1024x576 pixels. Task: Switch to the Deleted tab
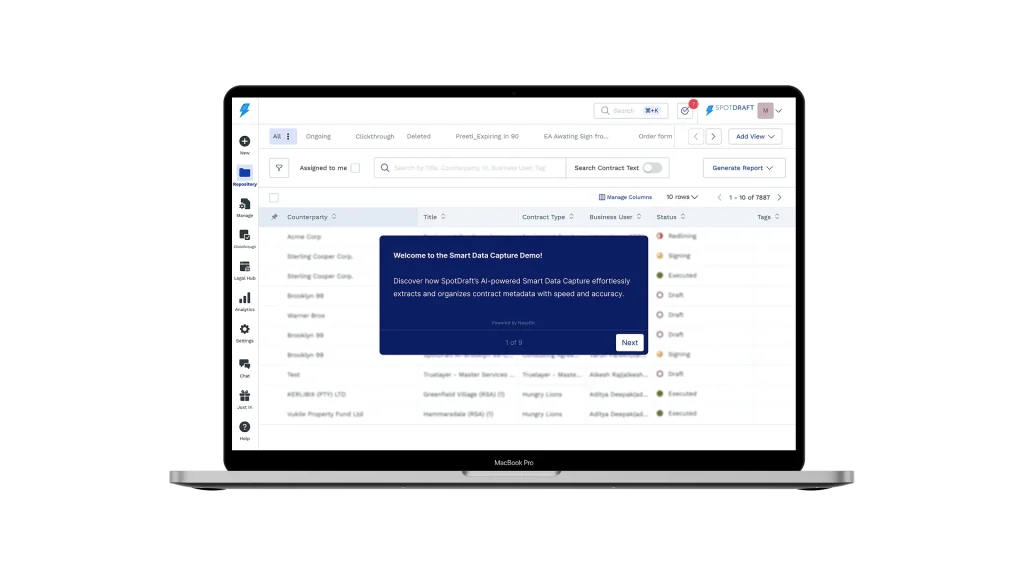point(419,136)
